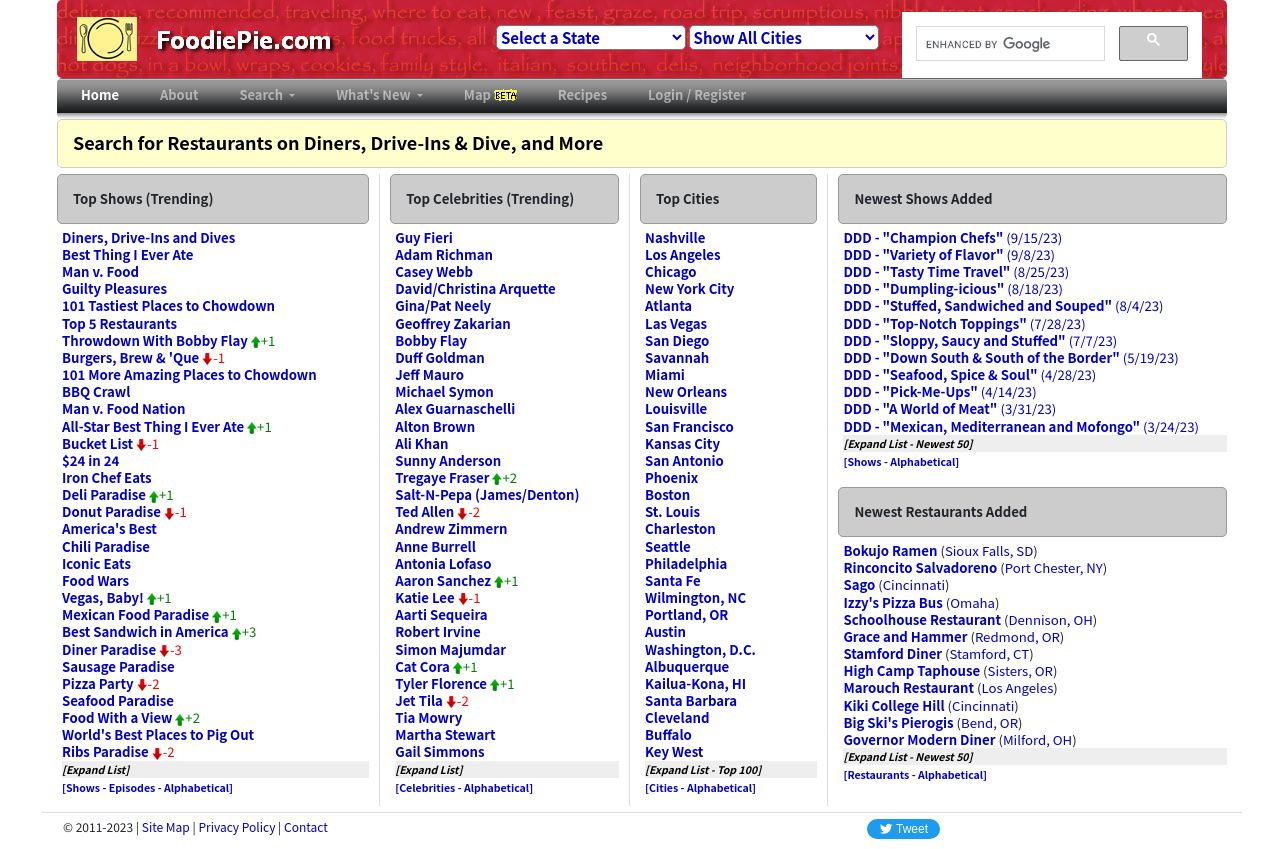
Task: Open the Key West city page
Action: point(674,752)
